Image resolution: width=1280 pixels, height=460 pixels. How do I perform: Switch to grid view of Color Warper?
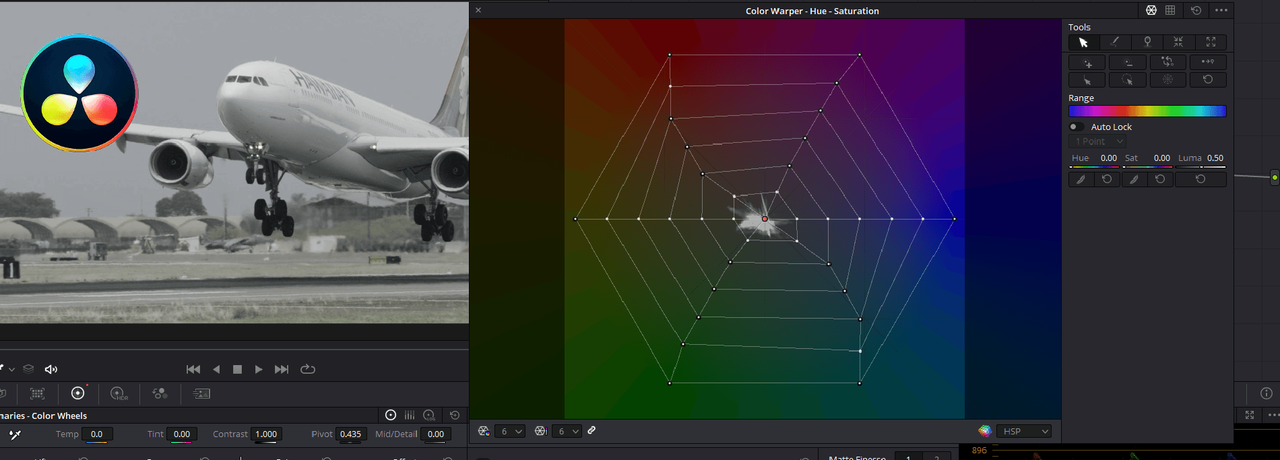(1171, 10)
